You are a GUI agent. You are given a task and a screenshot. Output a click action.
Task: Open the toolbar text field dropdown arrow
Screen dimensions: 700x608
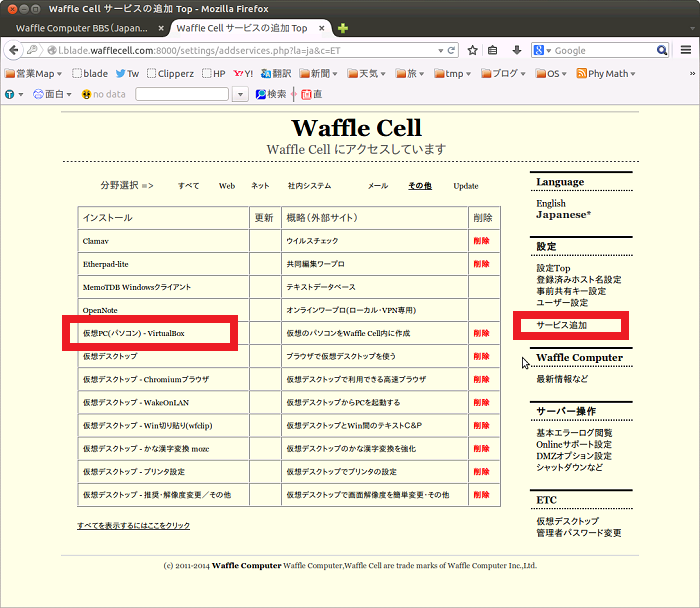pyautogui.click(x=240, y=94)
